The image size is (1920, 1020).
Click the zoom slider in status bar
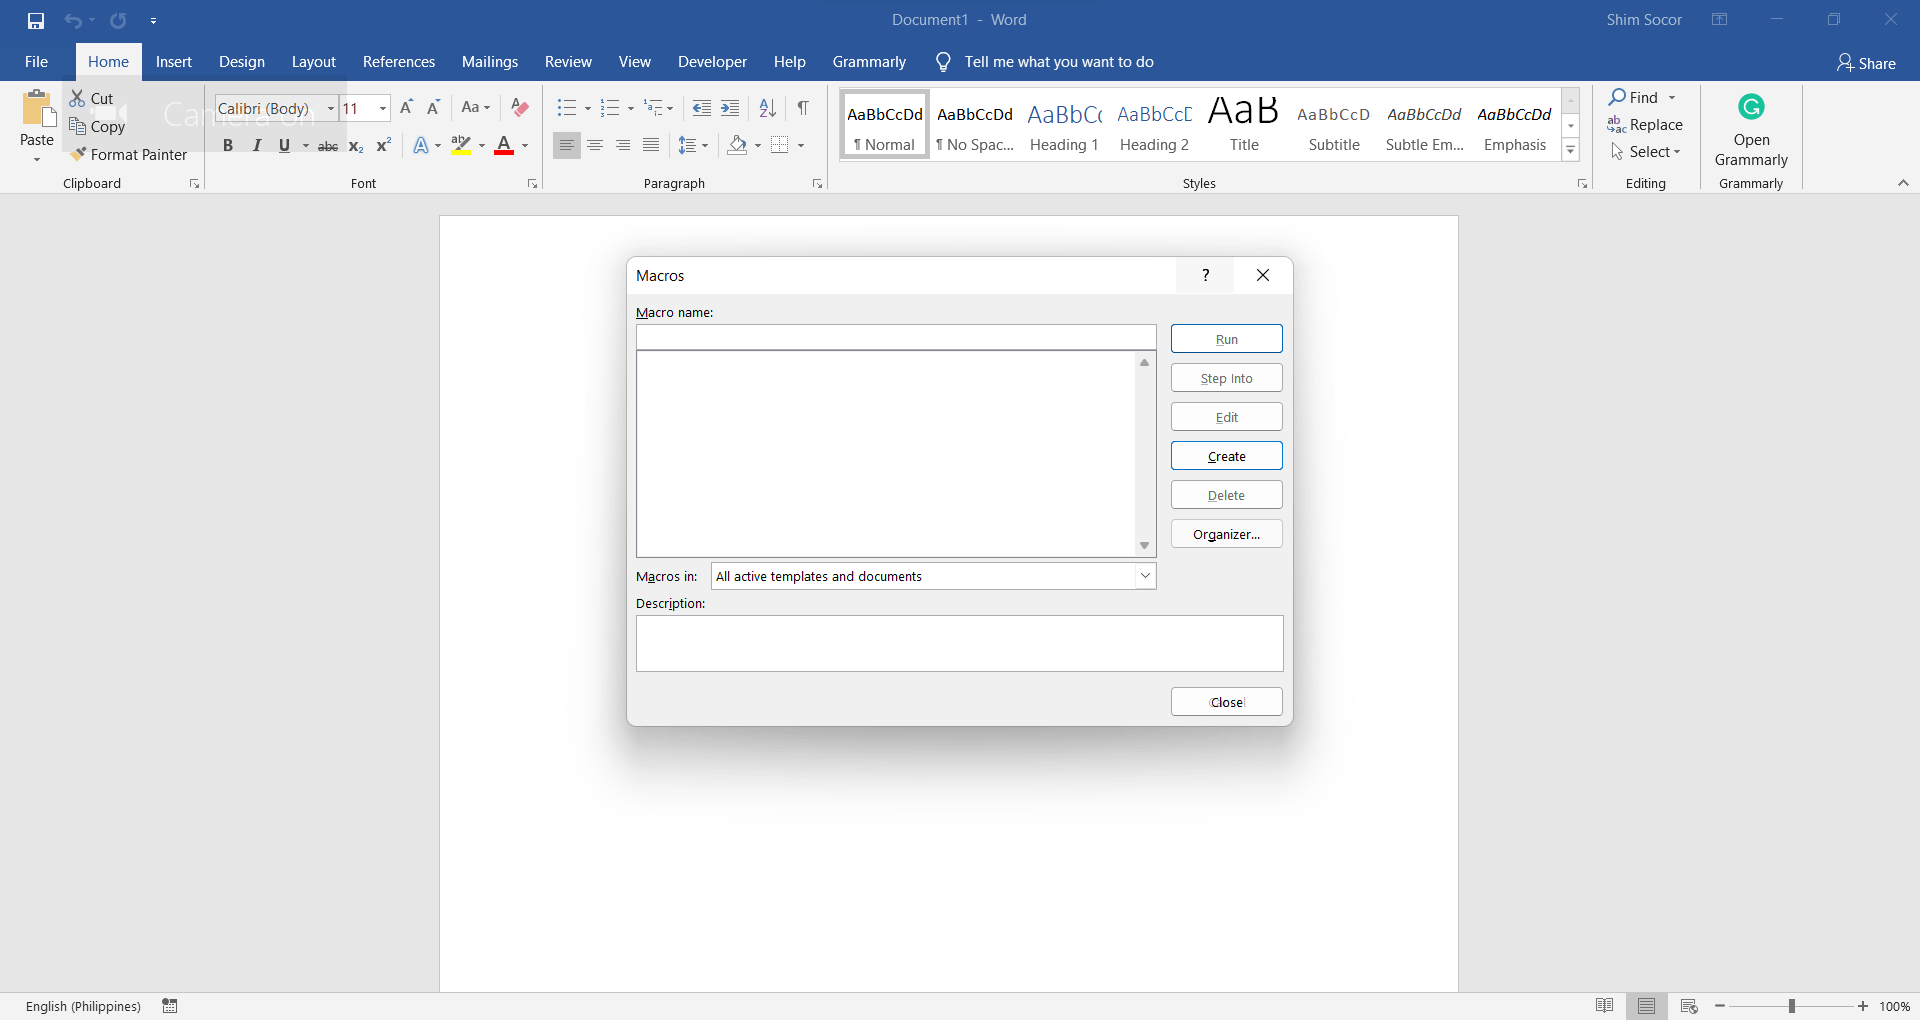click(x=1791, y=1006)
